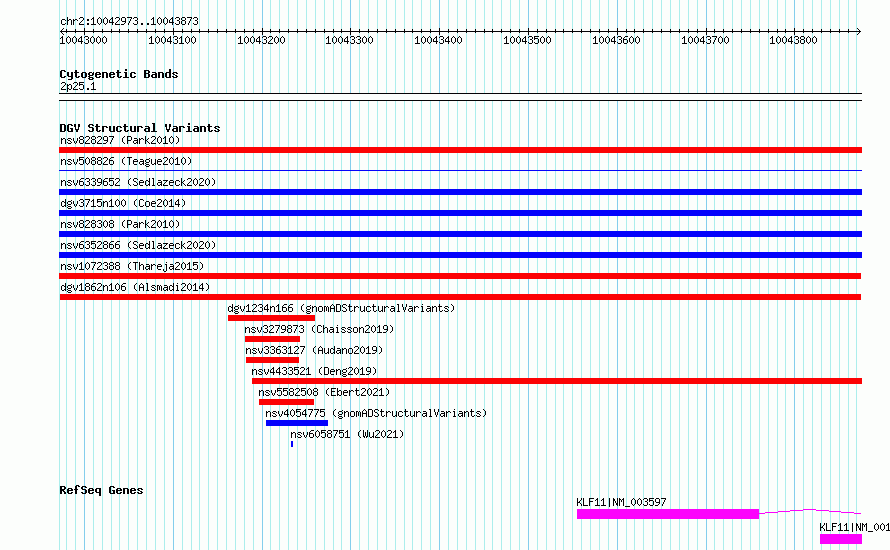This screenshot has width=890, height=550.
Task: Click the 10043500 position on the ruler
Action: [527, 40]
